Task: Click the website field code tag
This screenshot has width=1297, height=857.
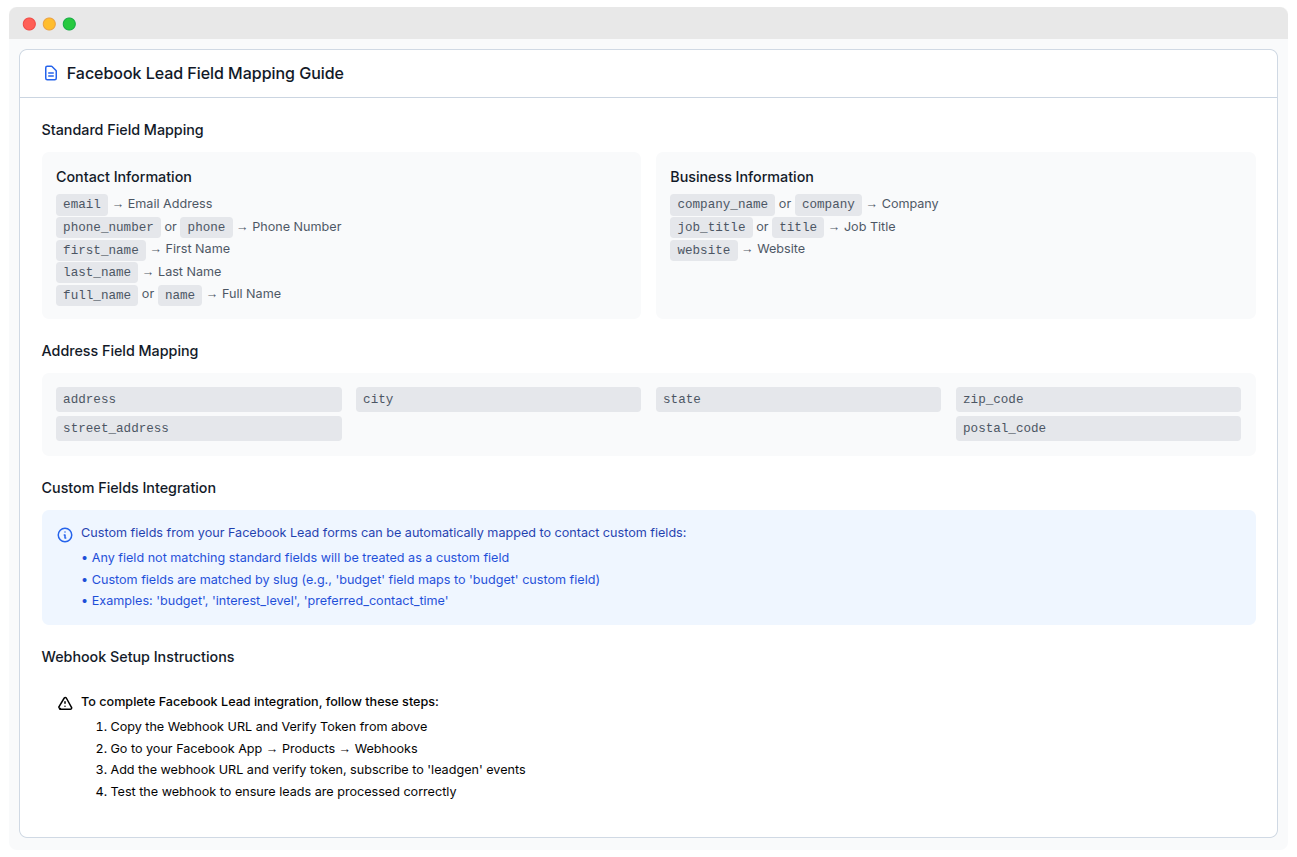Action: pos(704,250)
